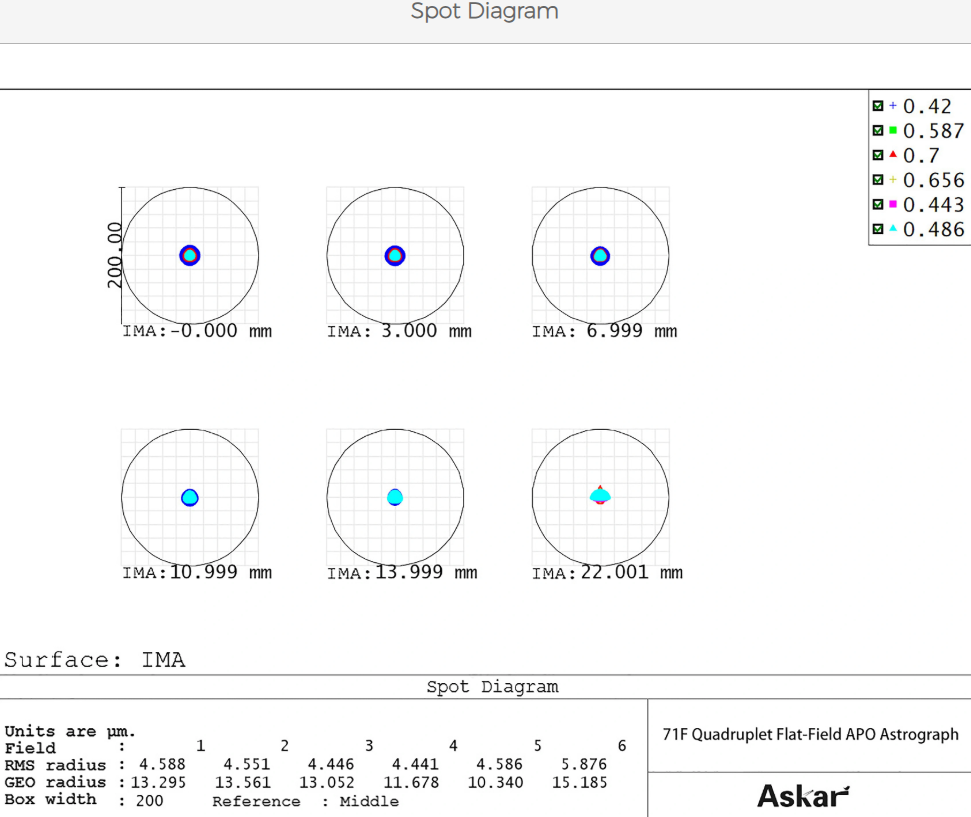Click the 71F Quadruplet Flat-Field APO Astrograph text
This screenshot has height=817, width=971.
point(810,734)
